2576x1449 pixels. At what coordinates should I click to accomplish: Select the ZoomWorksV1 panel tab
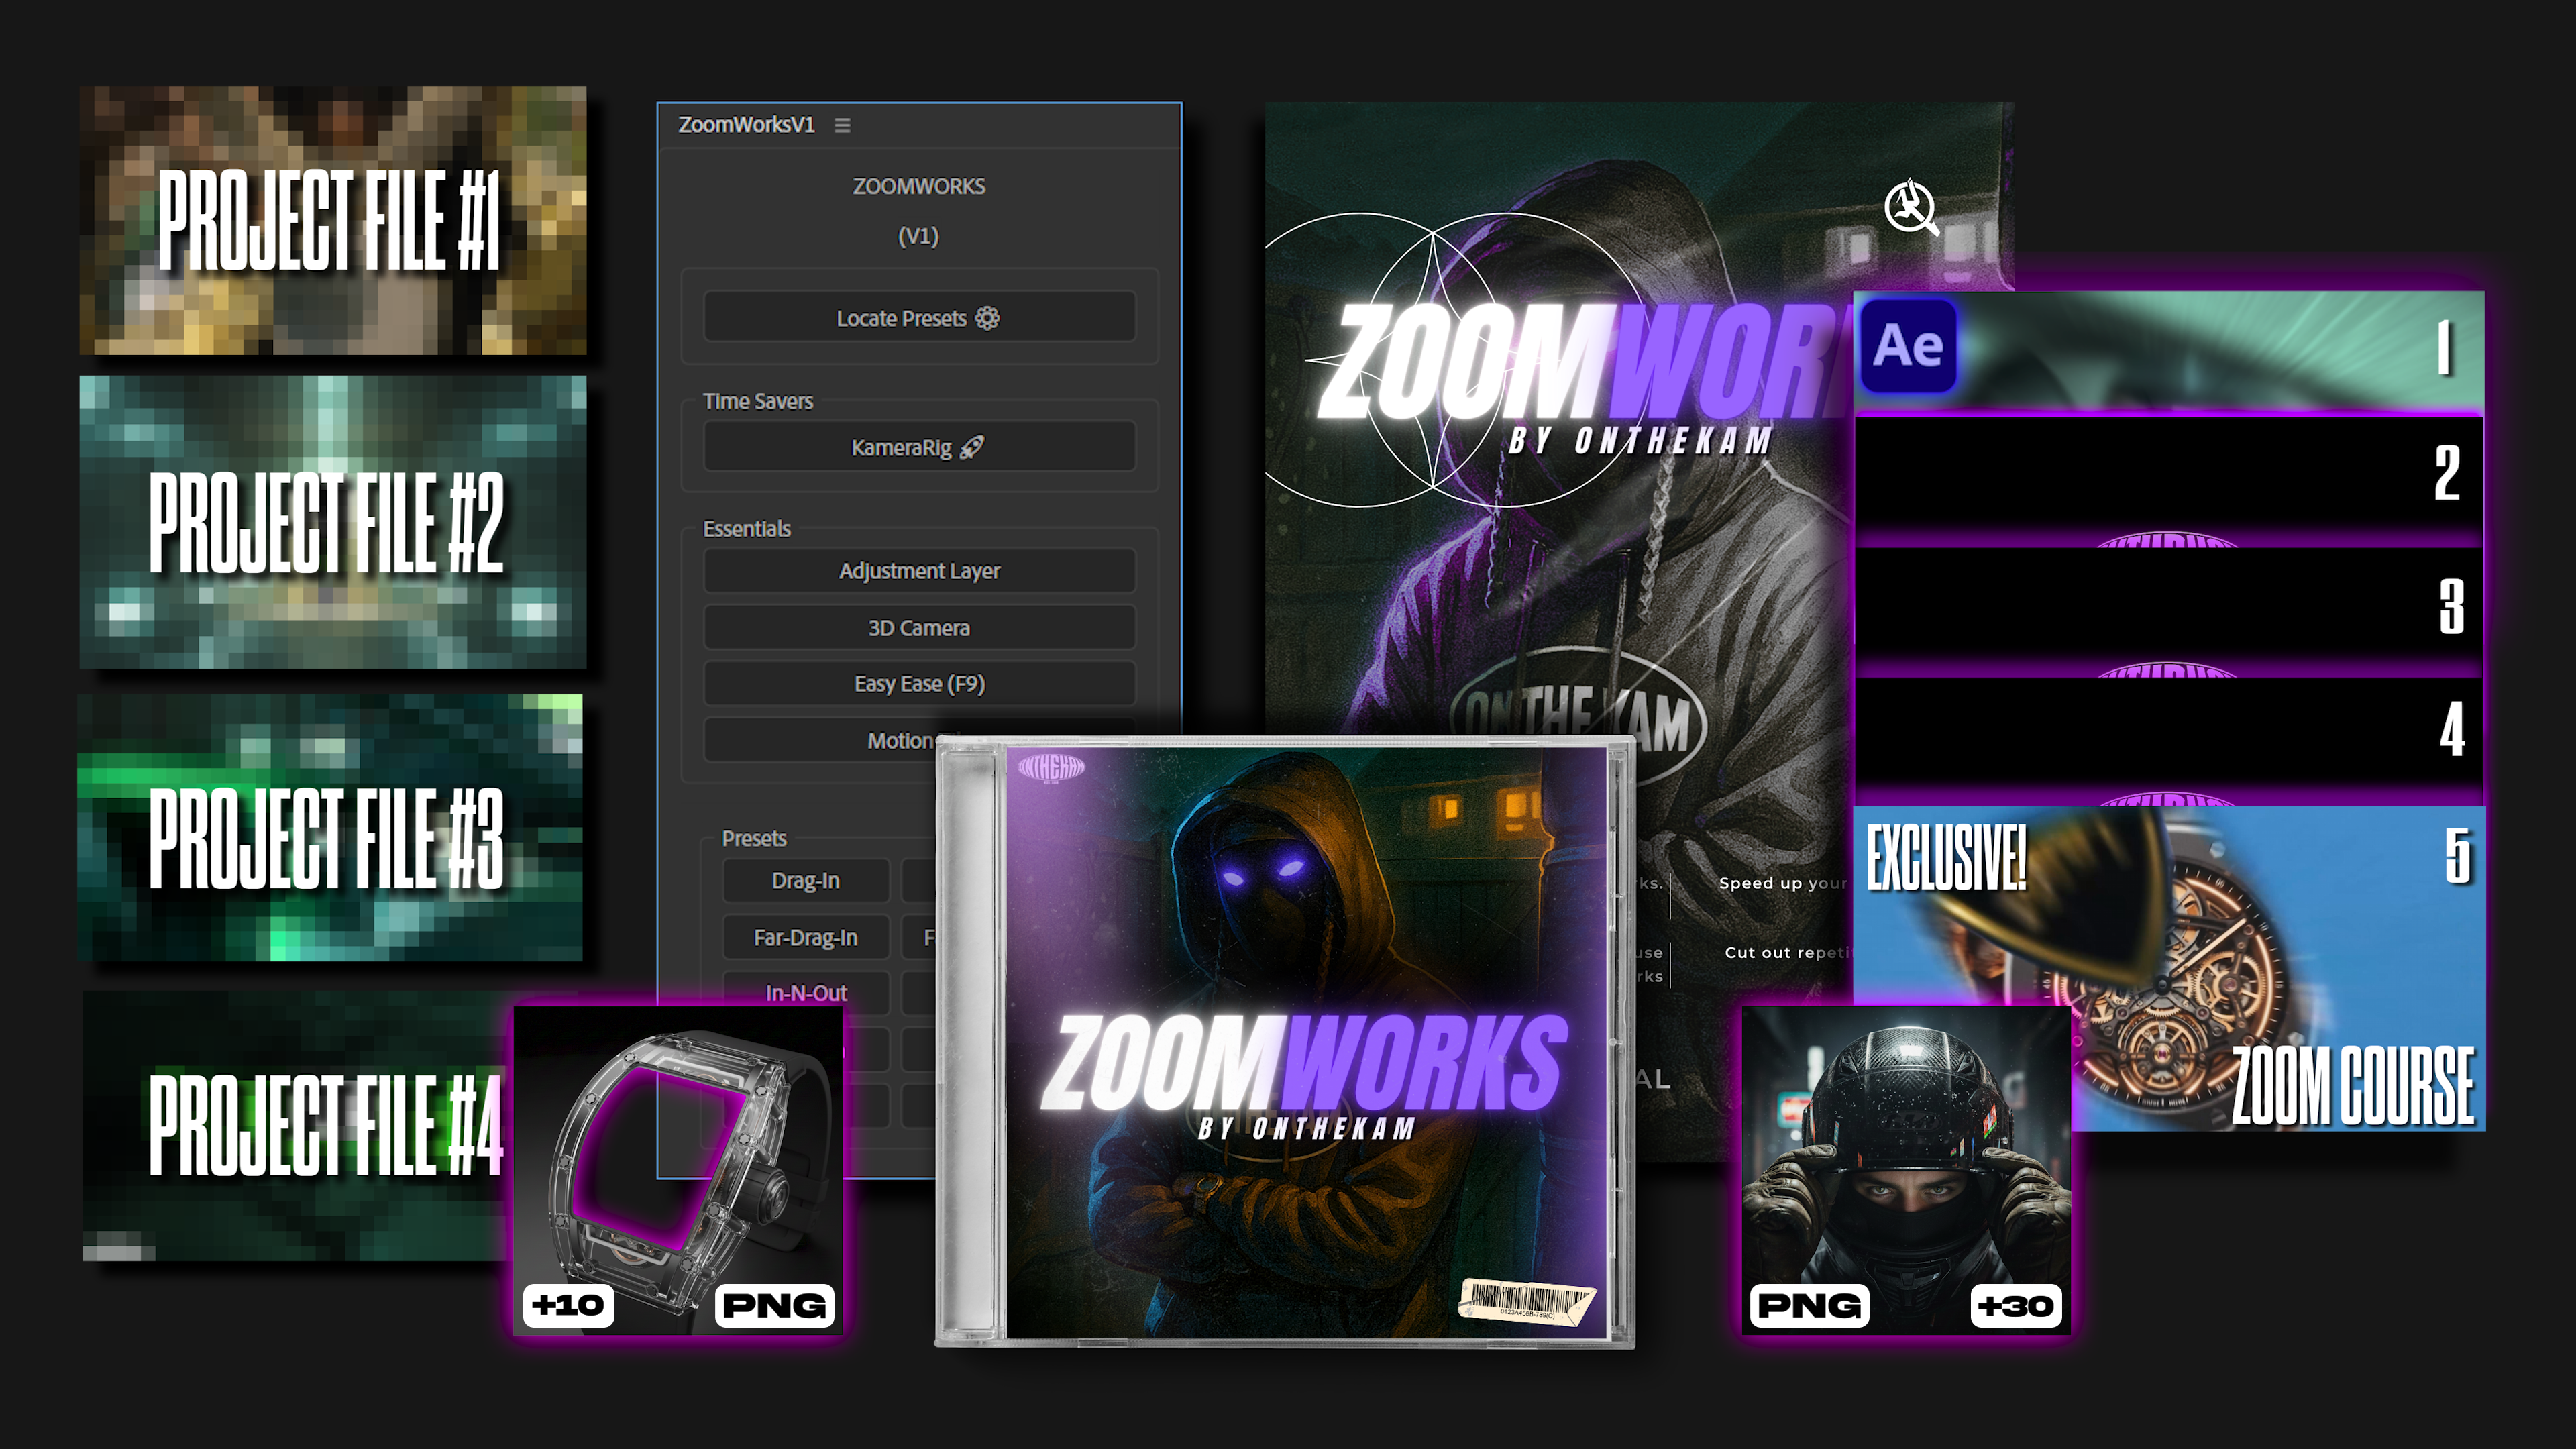pos(746,125)
